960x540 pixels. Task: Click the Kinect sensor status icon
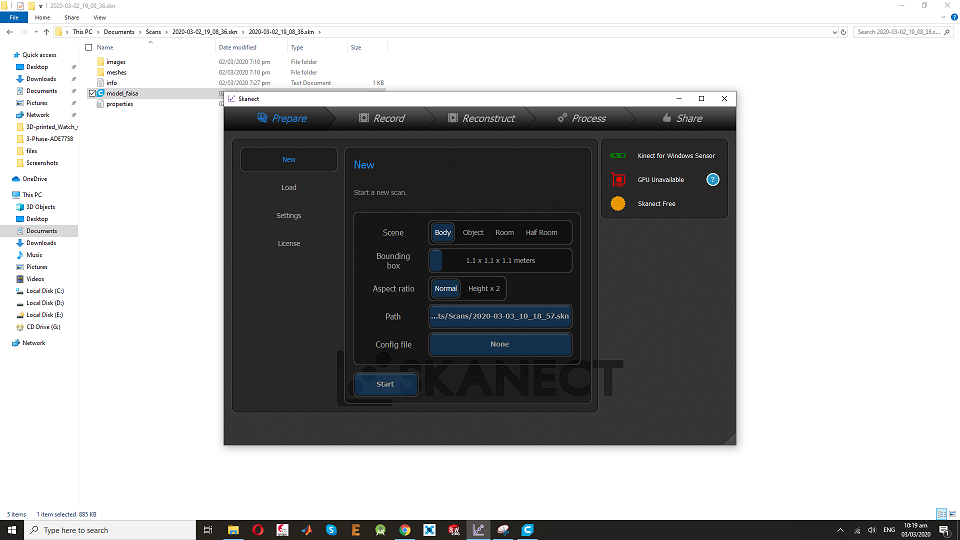(618, 156)
